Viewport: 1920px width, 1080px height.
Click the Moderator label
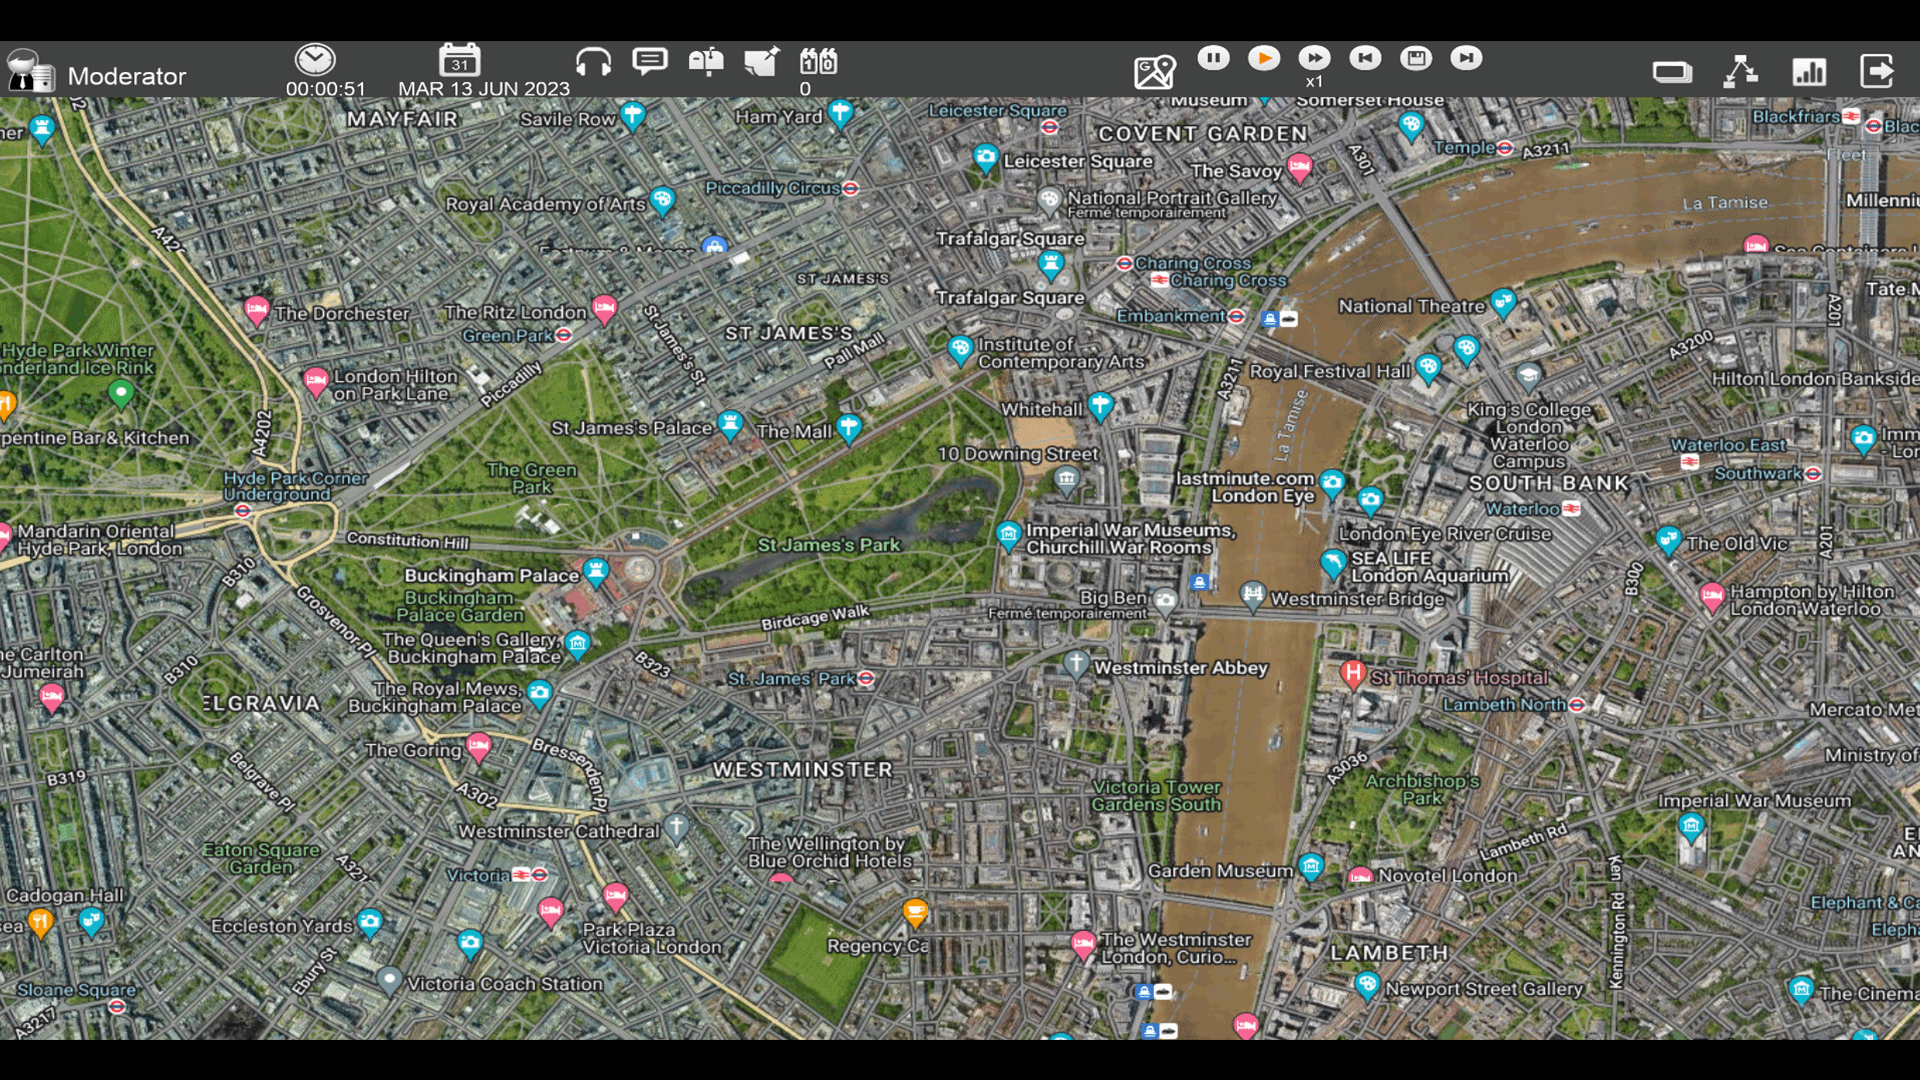(x=127, y=76)
